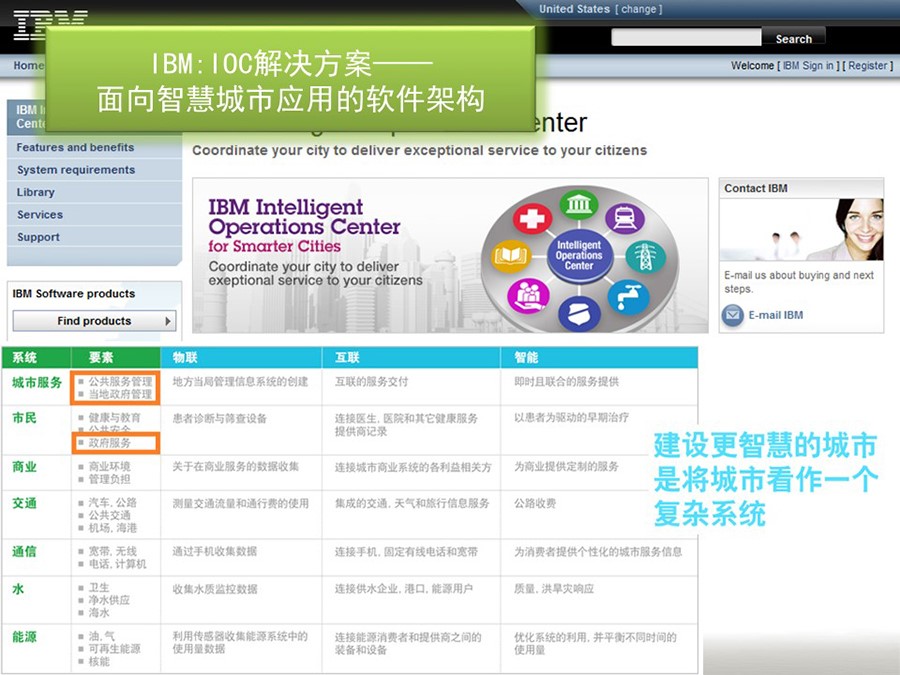The width and height of the screenshot is (900, 675).
Task: Click the Contact IBM woman photo
Action: click(801, 230)
